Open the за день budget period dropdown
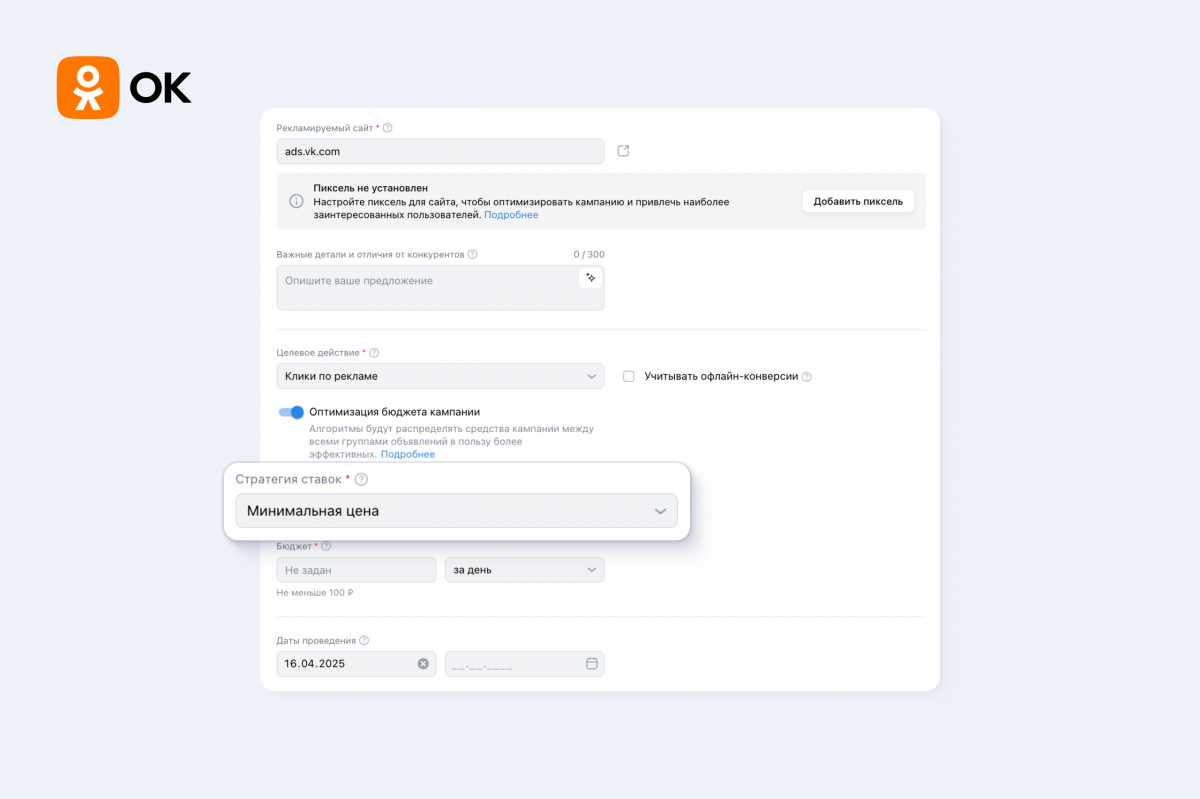 [524, 570]
